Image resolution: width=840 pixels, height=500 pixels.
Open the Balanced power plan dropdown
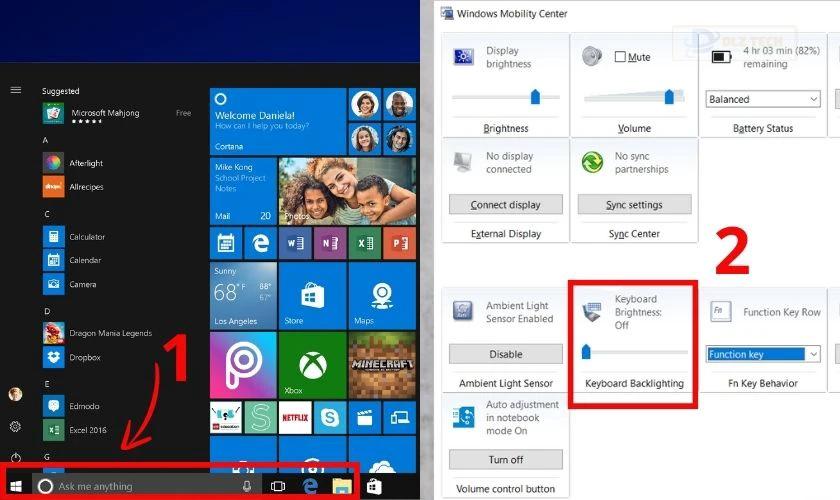pyautogui.click(x=763, y=99)
